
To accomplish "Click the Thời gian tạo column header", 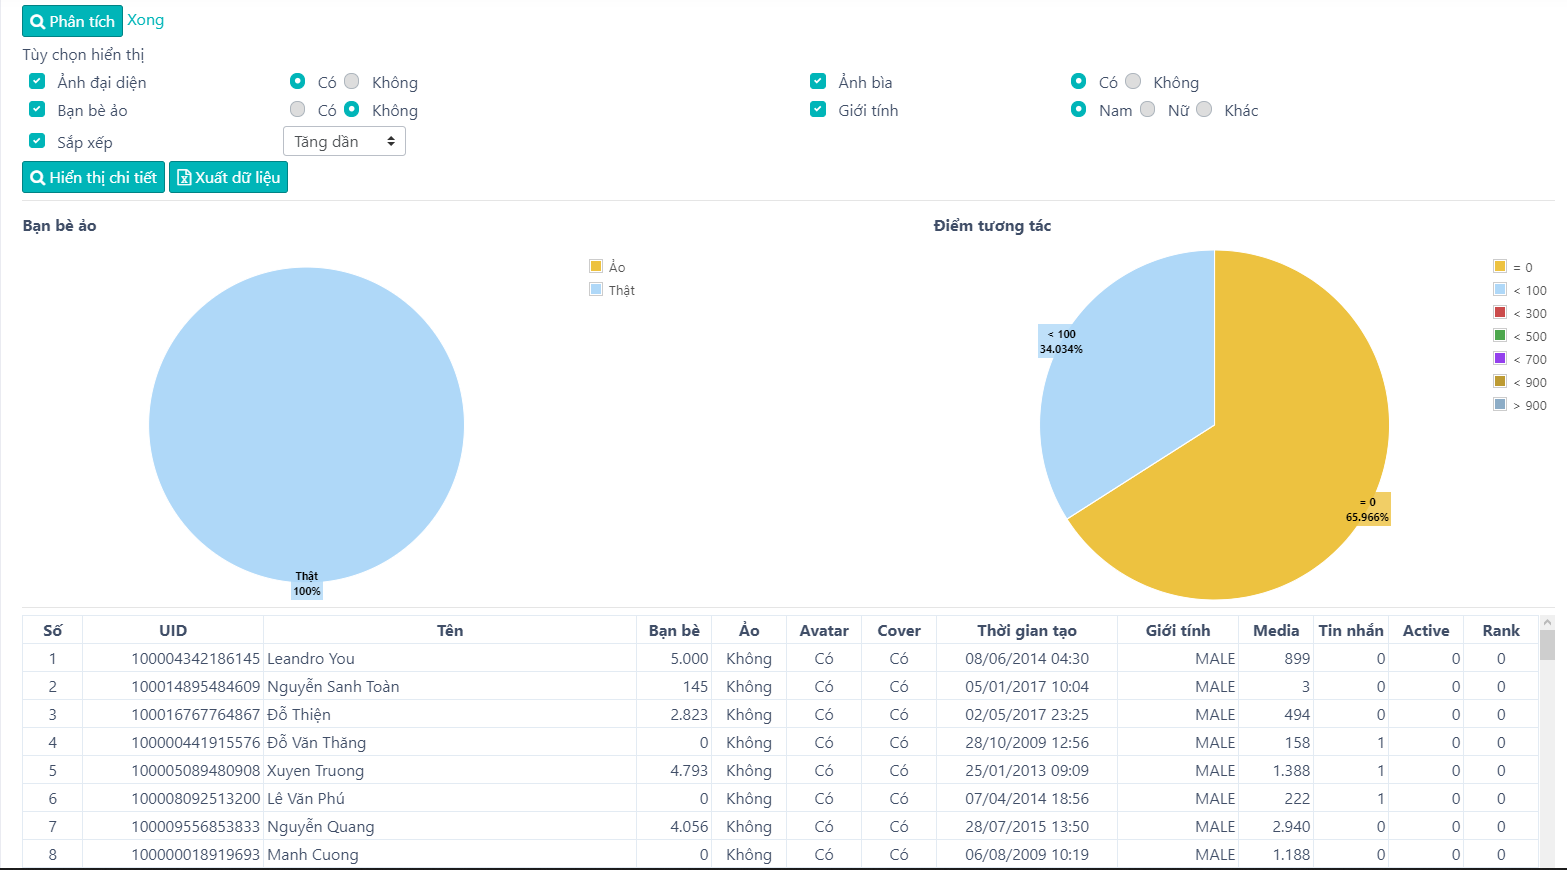I will (x=1026, y=630).
